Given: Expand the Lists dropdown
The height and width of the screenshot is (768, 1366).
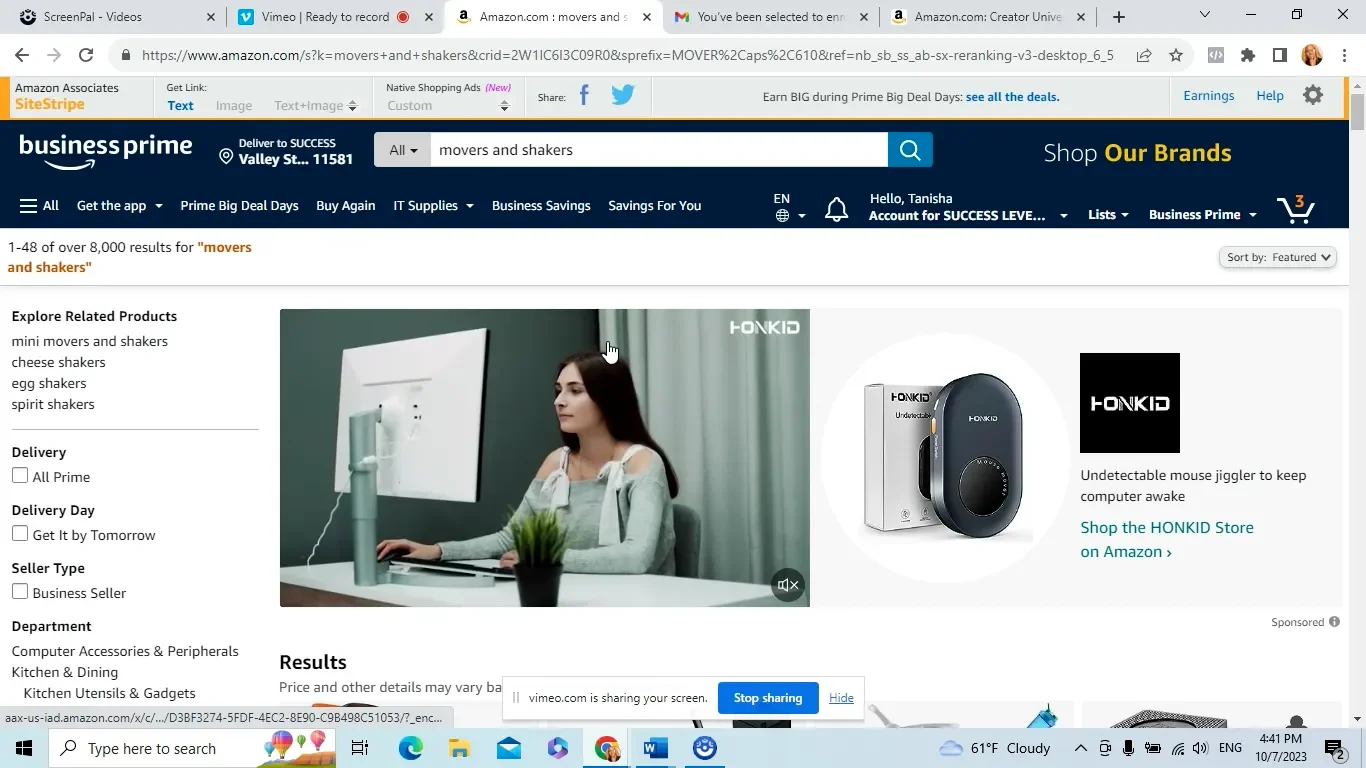Looking at the screenshot, I should coord(1108,215).
